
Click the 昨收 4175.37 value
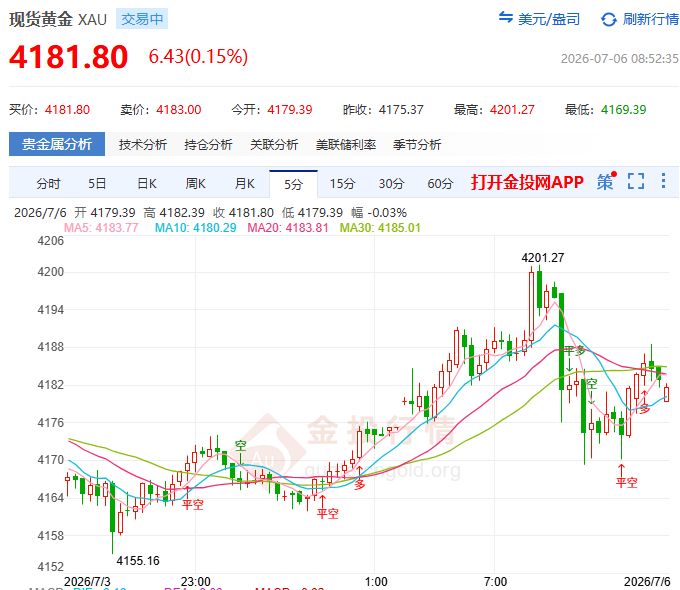pos(401,110)
